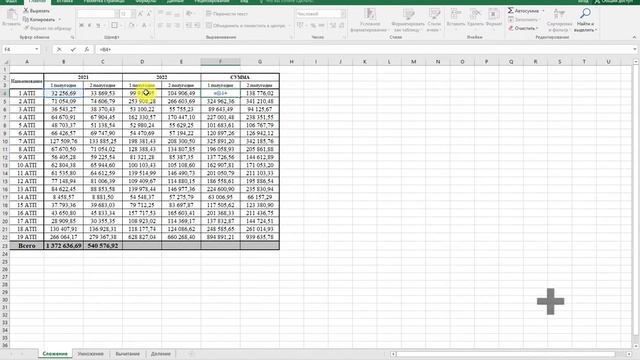Click Merge and Center (Объединить и поместить в центре)
The height and width of the screenshot is (360, 640).
tap(246, 25)
